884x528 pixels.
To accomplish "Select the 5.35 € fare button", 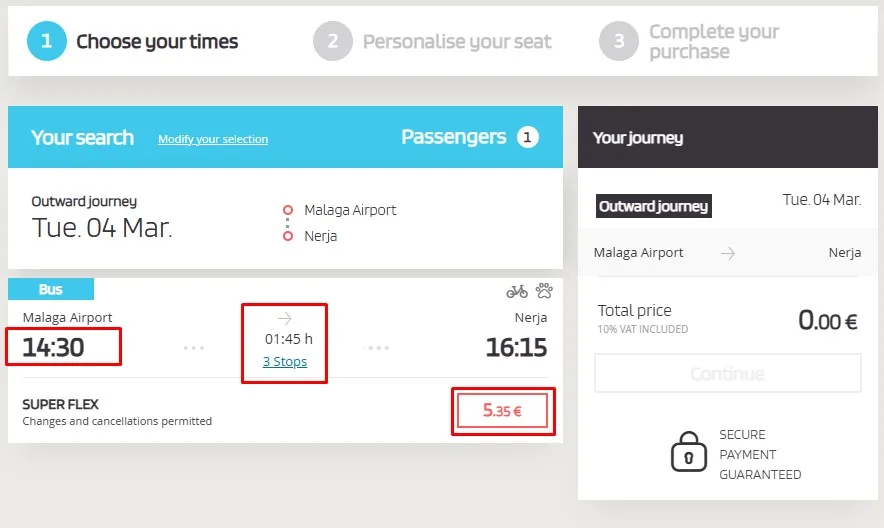I will 502,411.
